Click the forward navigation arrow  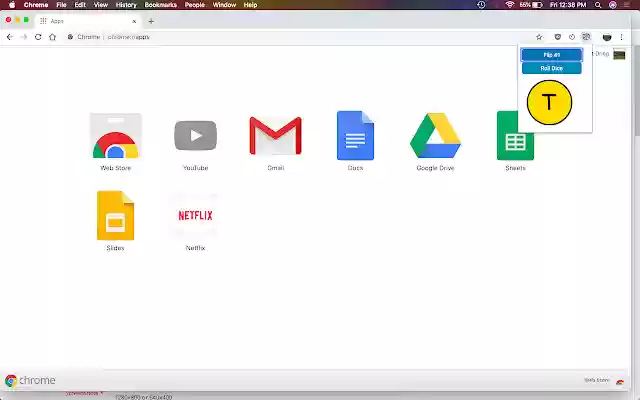pos(24,37)
